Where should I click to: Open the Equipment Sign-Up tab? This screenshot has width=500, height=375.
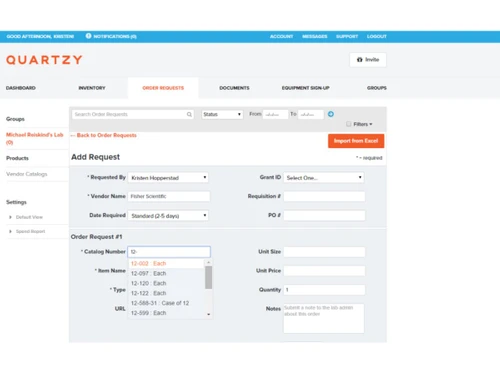[x=306, y=88]
